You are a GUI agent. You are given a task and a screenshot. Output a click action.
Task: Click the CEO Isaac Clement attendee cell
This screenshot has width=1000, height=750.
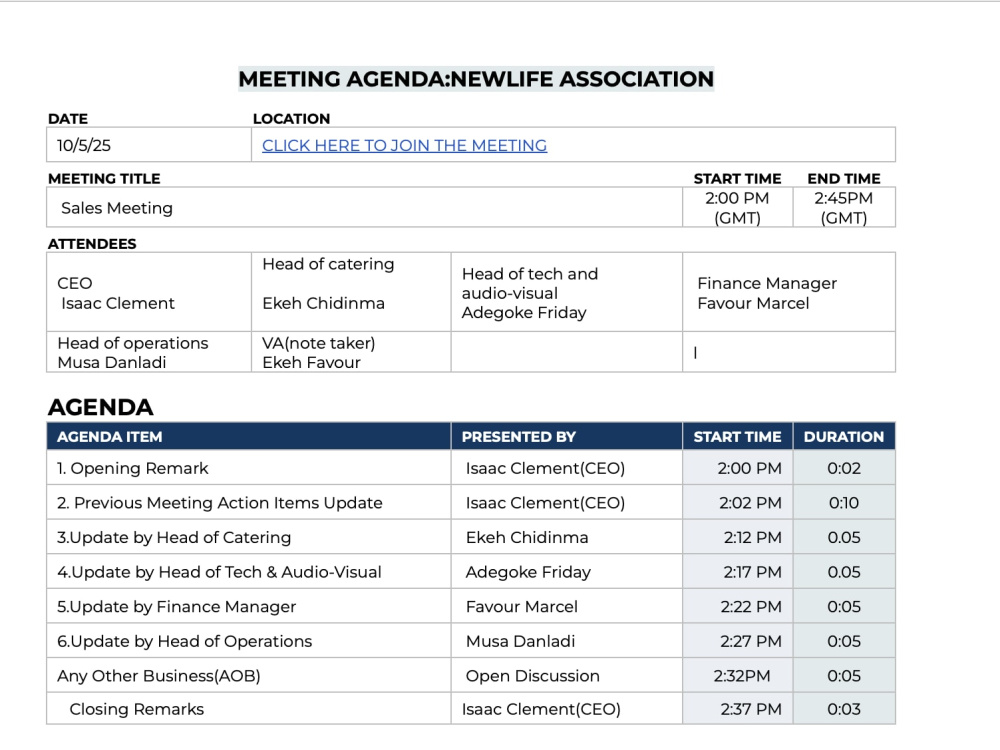point(149,292)
